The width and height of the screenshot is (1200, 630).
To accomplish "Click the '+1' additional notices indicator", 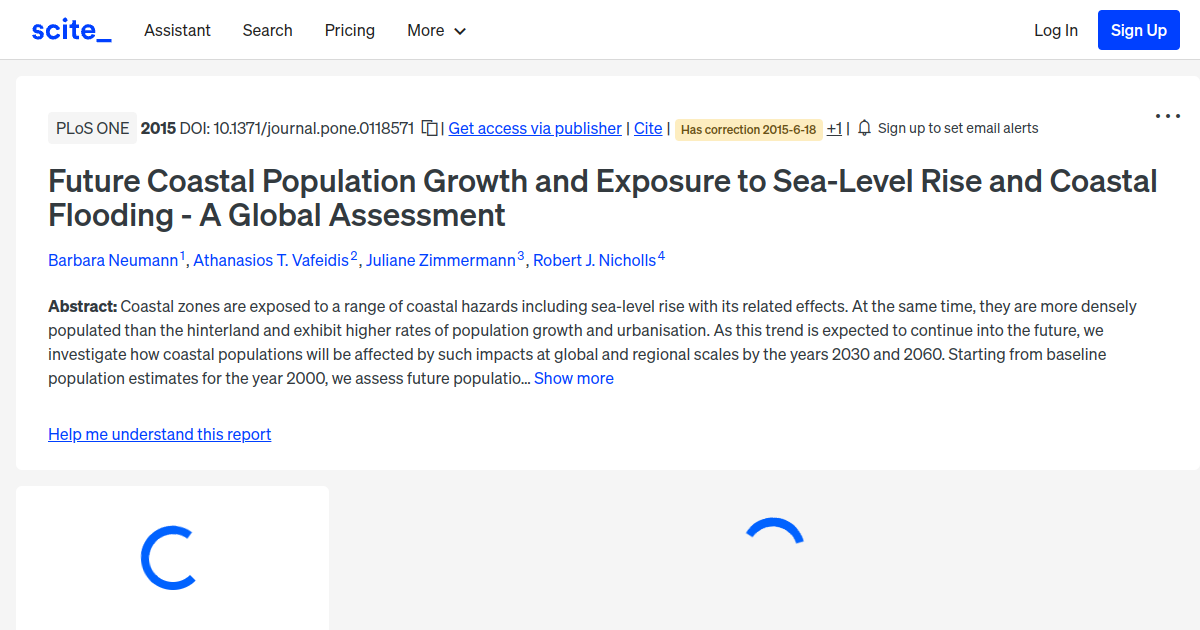I will click(x=834, y=128).
